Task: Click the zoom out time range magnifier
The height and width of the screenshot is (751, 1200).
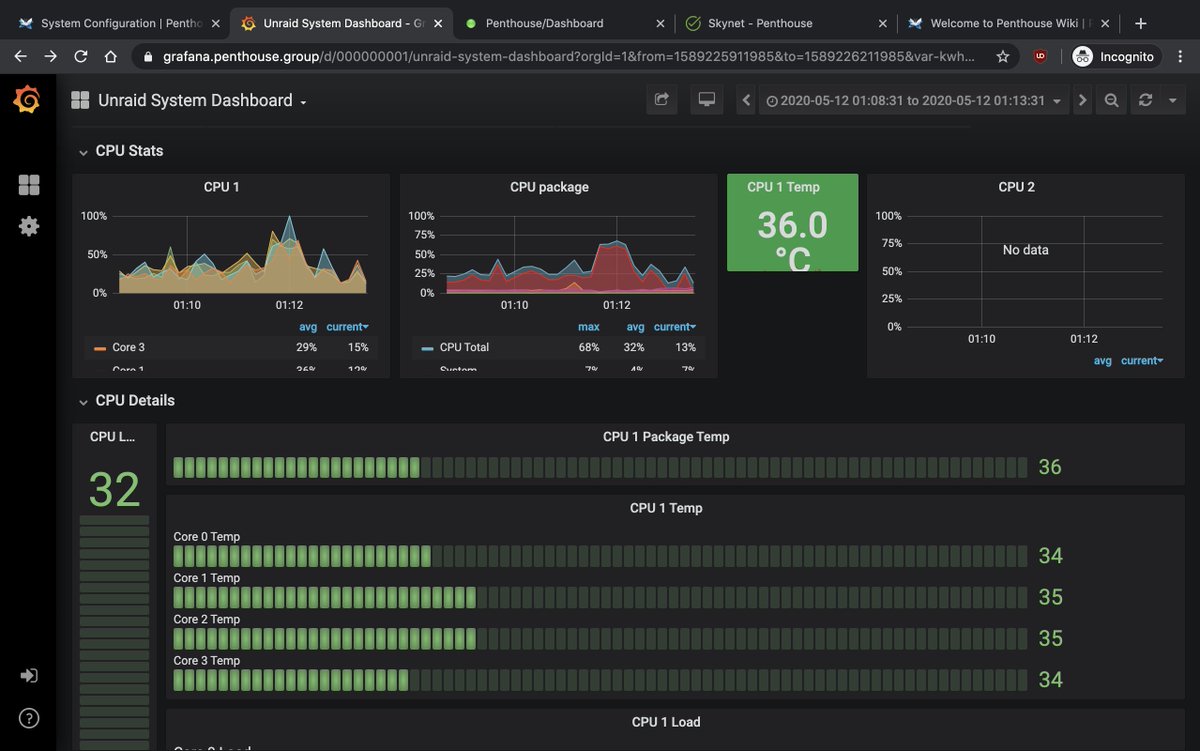Action: click(x=1112, y=100)
